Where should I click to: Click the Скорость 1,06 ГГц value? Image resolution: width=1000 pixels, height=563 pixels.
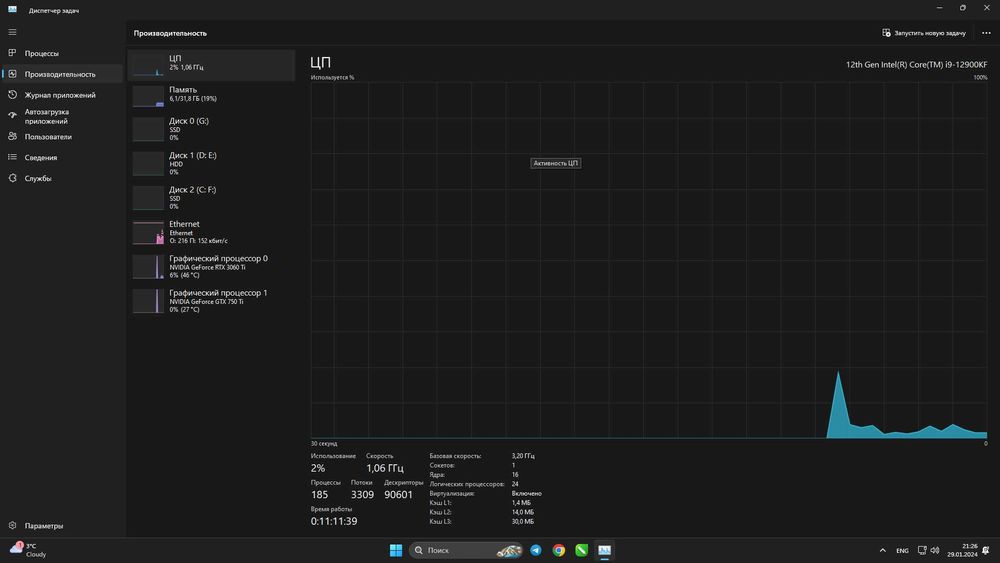tap(385, 468)
